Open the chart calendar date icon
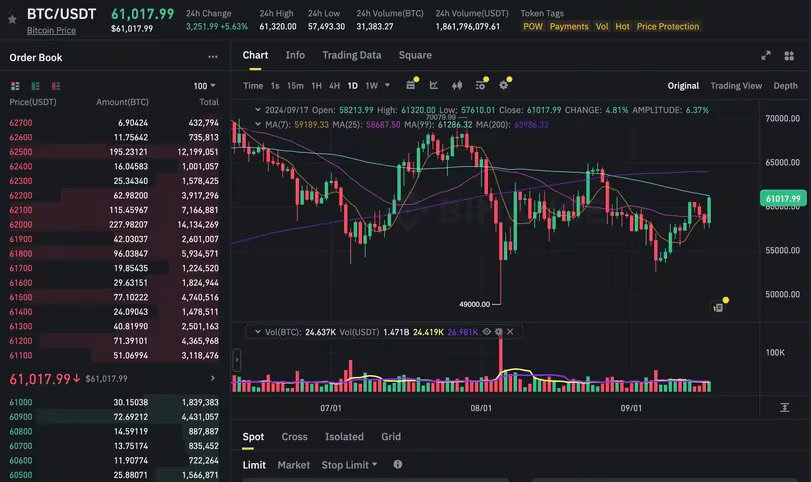 tap(411, 85)
